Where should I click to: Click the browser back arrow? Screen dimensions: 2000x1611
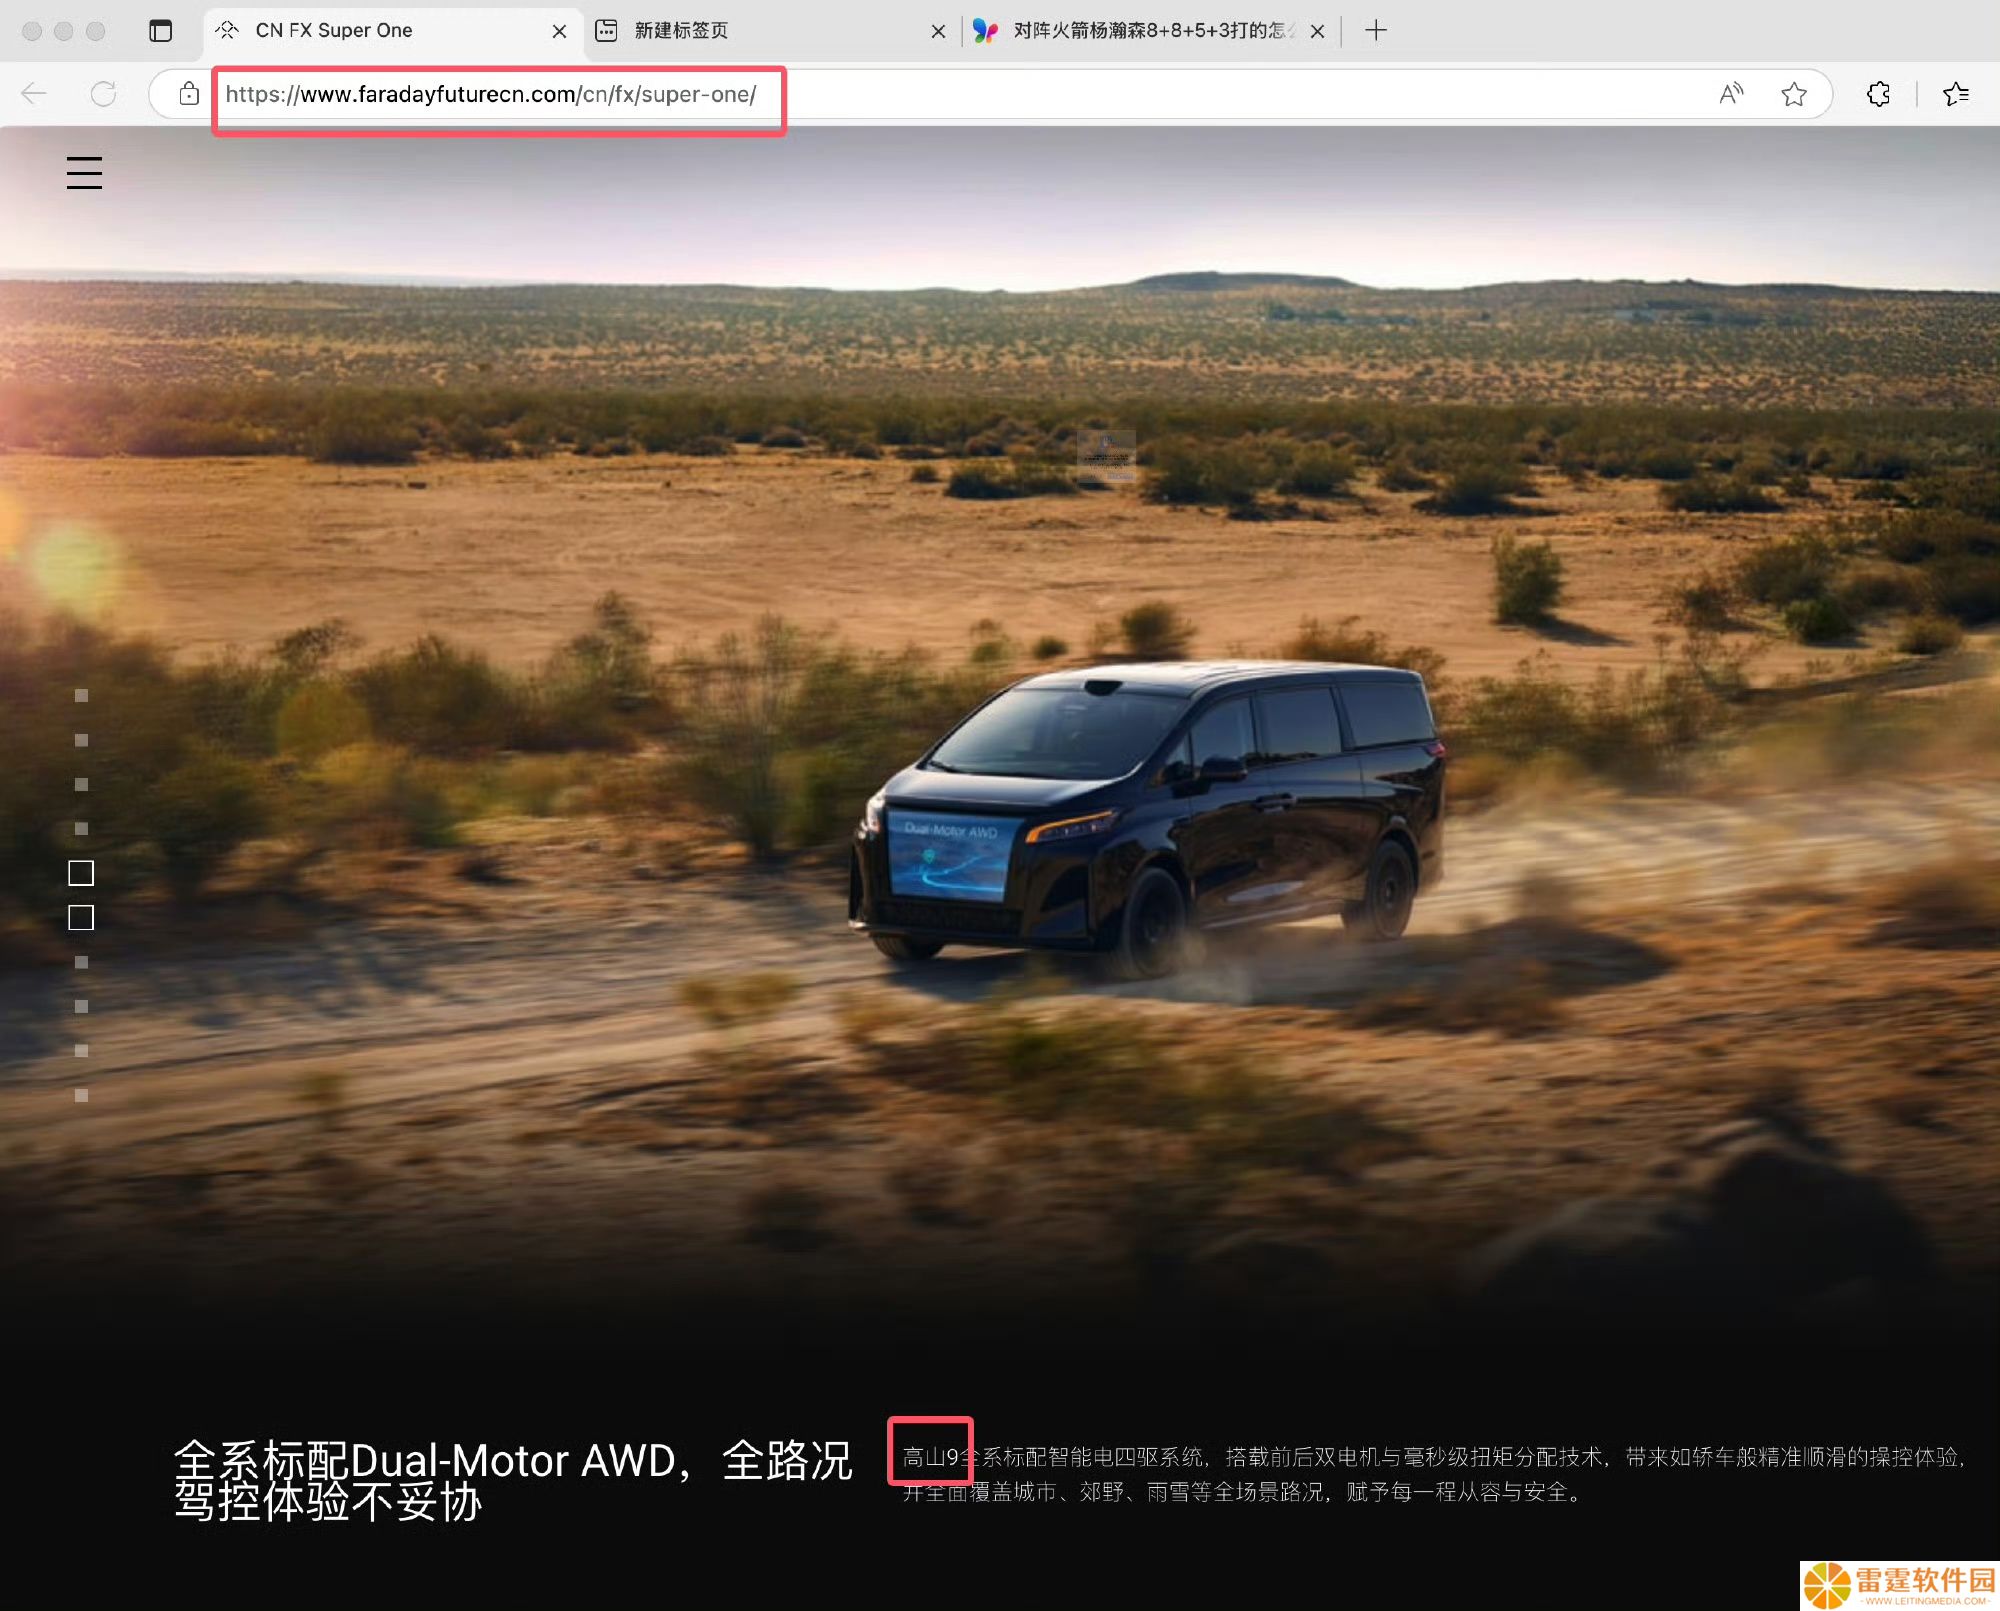click(x=34, y=94)
